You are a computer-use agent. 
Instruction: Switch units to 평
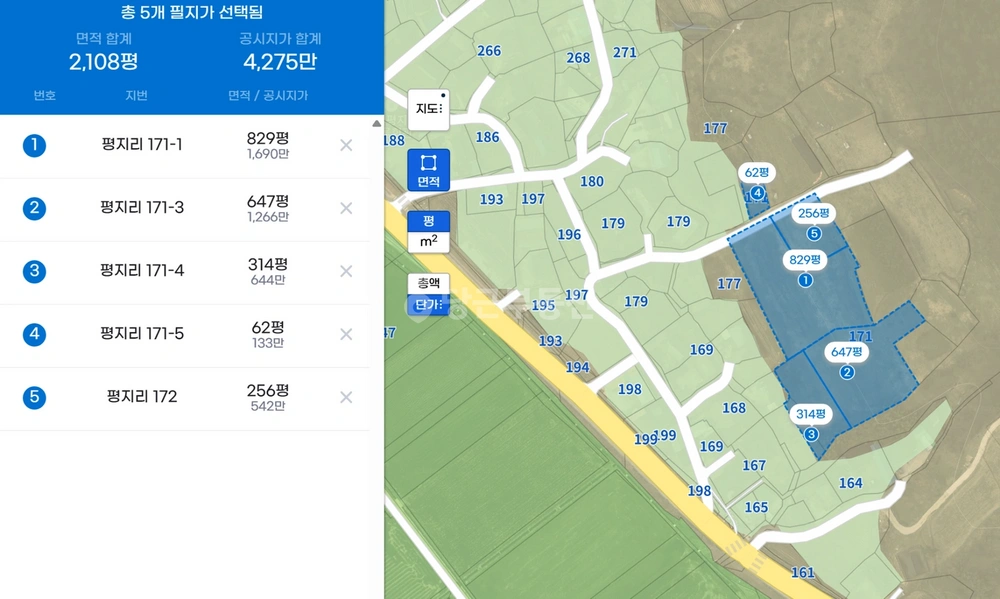pos(429,221)
